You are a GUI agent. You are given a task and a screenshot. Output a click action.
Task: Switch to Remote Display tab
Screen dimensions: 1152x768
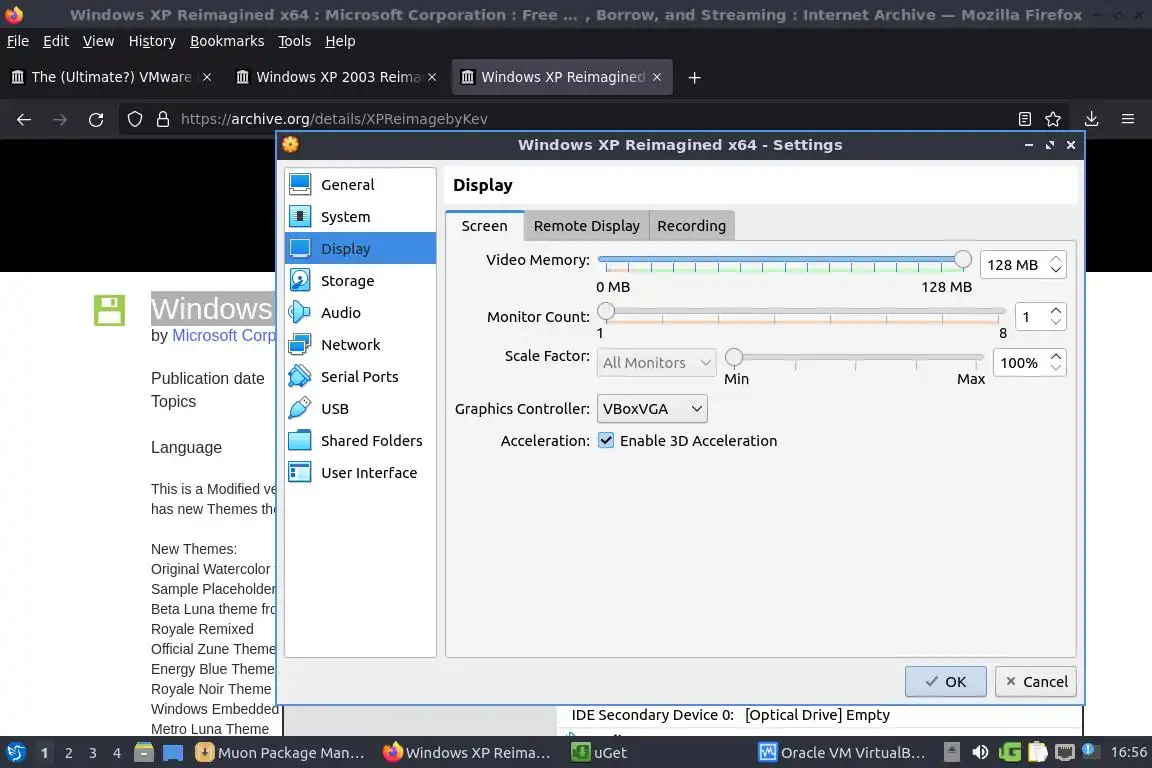click(x=586, y=226)
